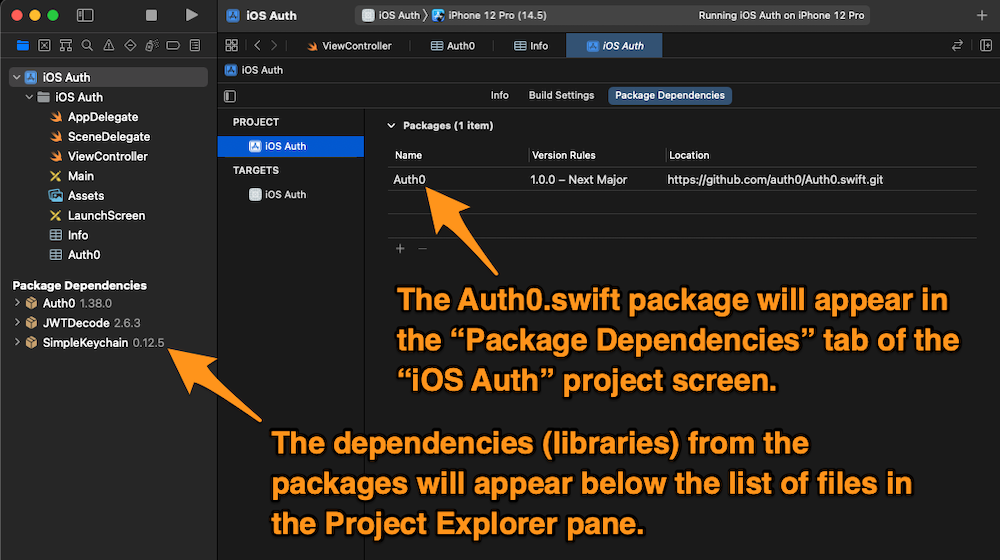Remove package with minus button
Image resolution: width=1000 pixels, height=560 pixels.
click(422, 249)
